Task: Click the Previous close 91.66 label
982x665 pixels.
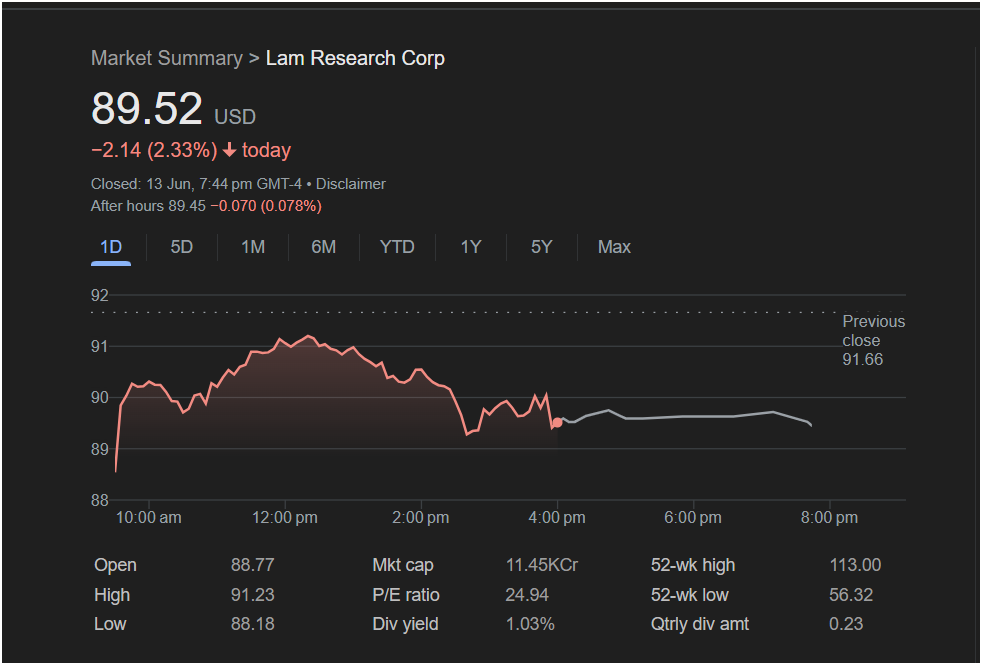Action: pyautogui.click(x=874, y=340)
